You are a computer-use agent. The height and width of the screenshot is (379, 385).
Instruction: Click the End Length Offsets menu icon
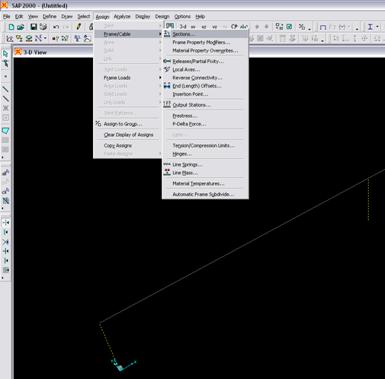pos(167,86)
